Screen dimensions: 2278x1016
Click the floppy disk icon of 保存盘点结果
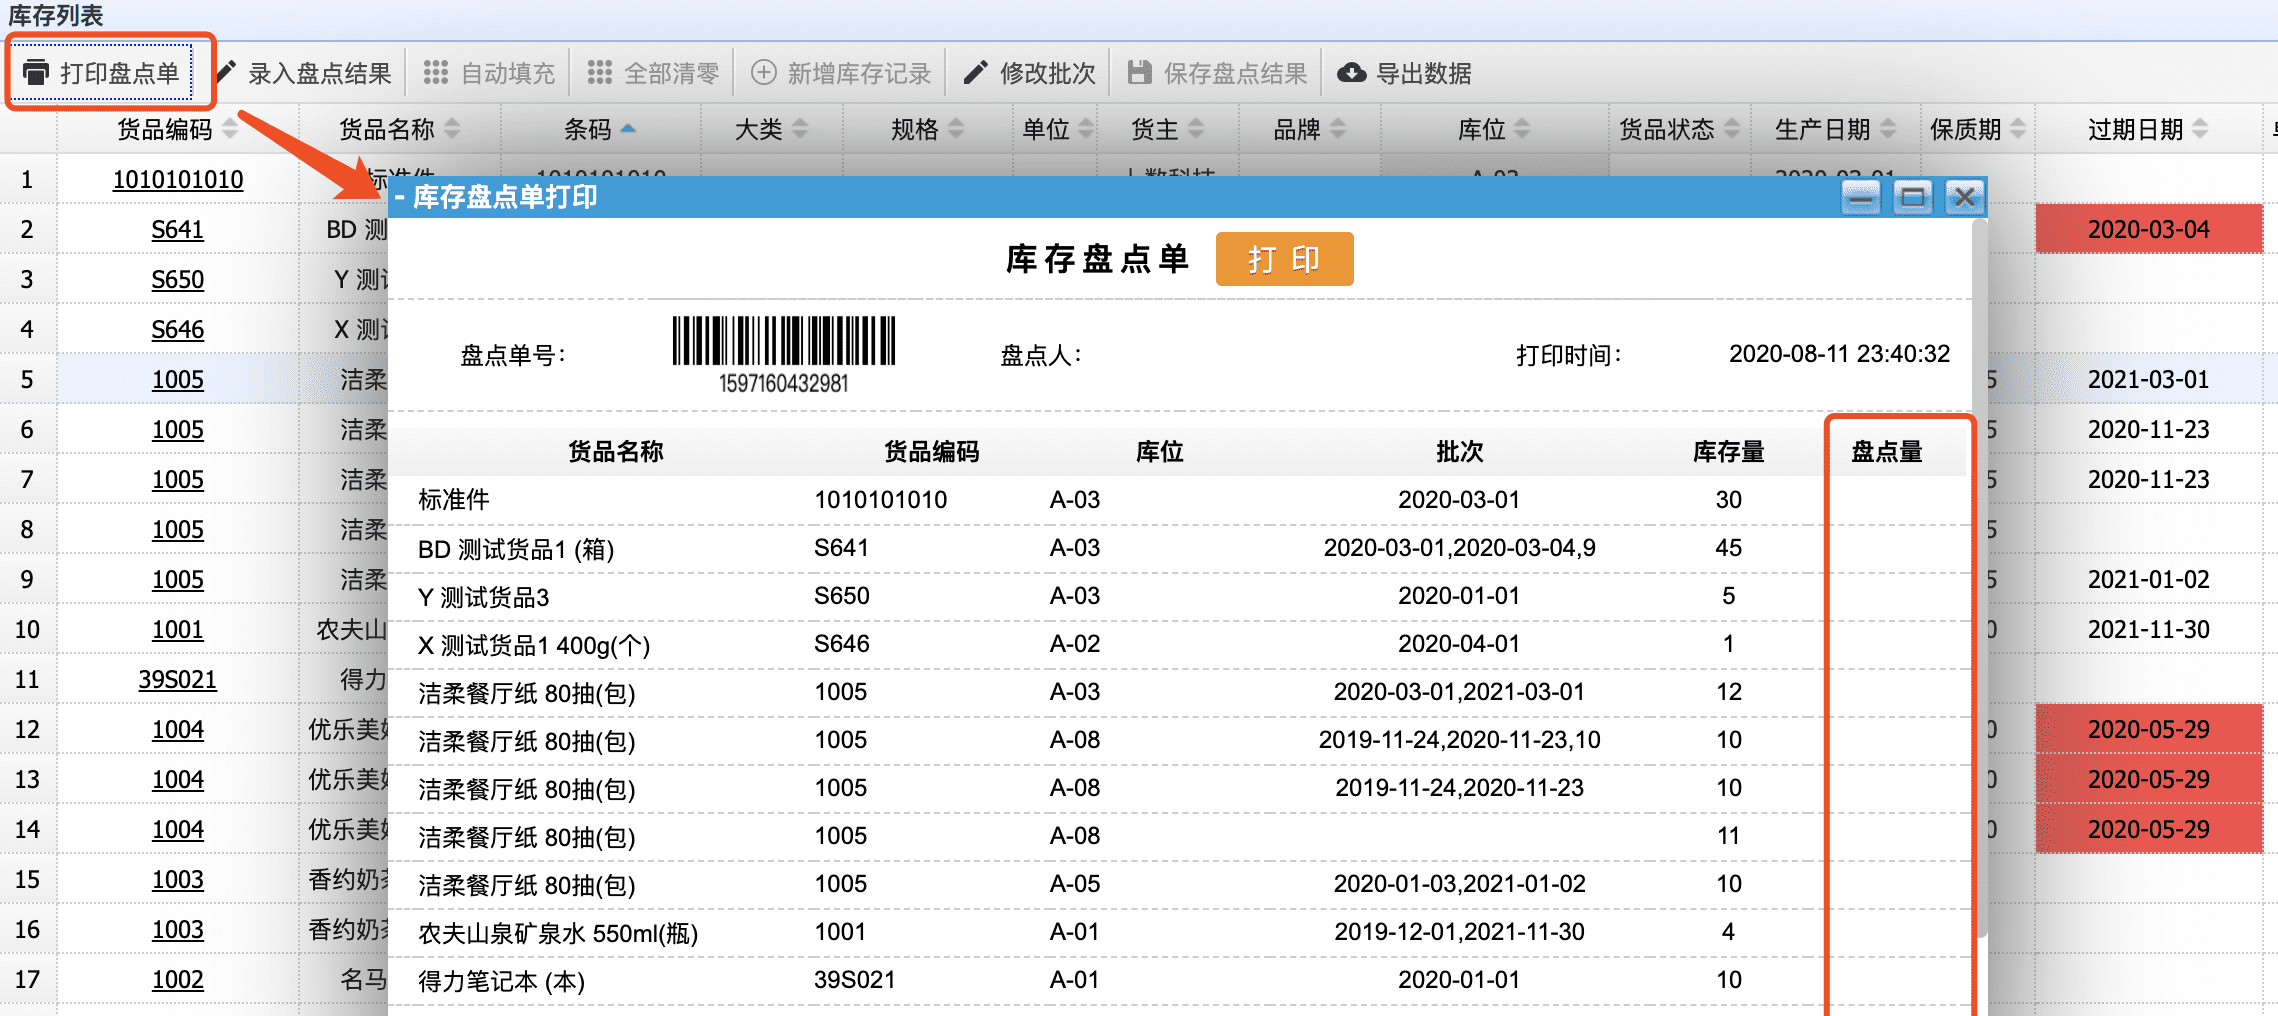tap(1139, 72)
